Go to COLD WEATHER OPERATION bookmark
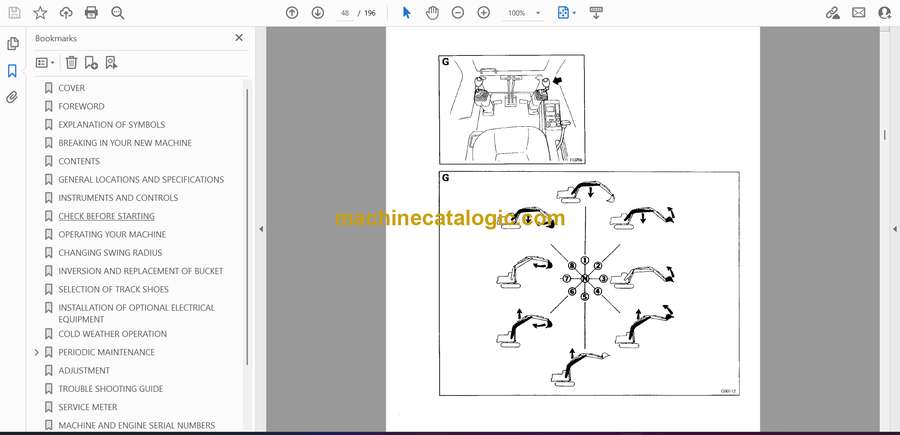 [x=112, y=334]
